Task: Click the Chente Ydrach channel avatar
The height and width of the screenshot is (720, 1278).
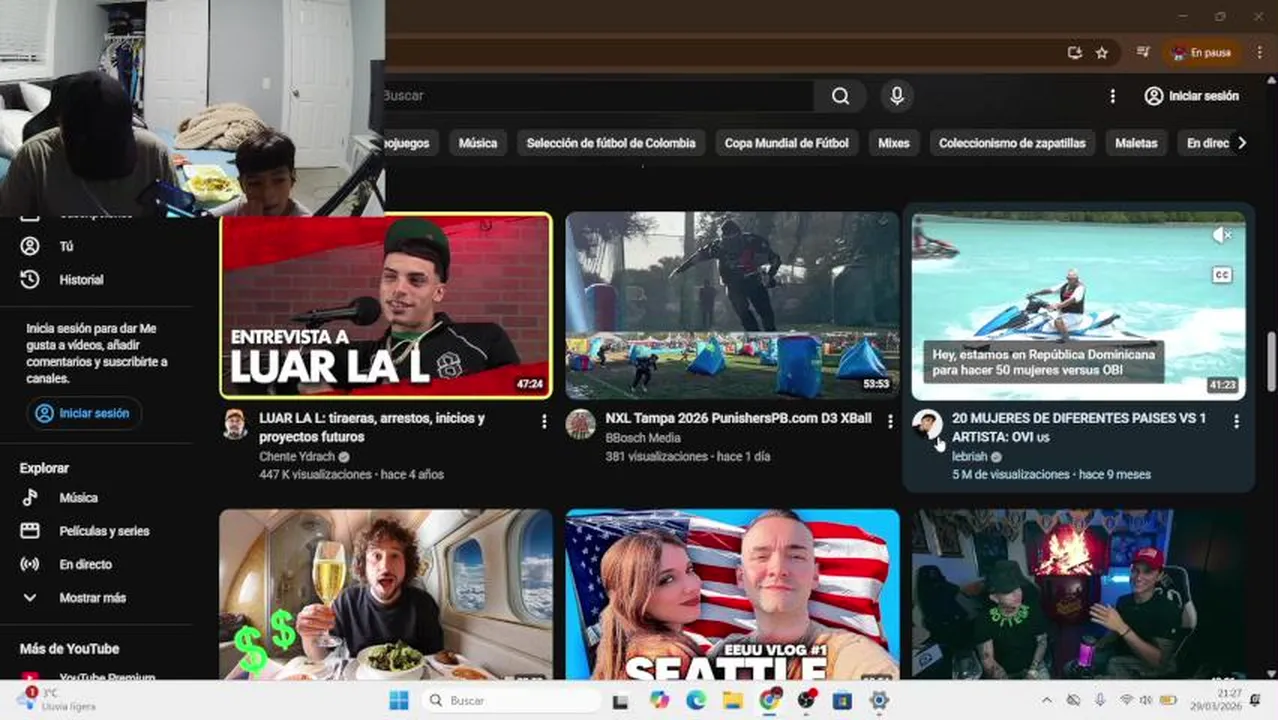Action: click(x=235, y=424)
